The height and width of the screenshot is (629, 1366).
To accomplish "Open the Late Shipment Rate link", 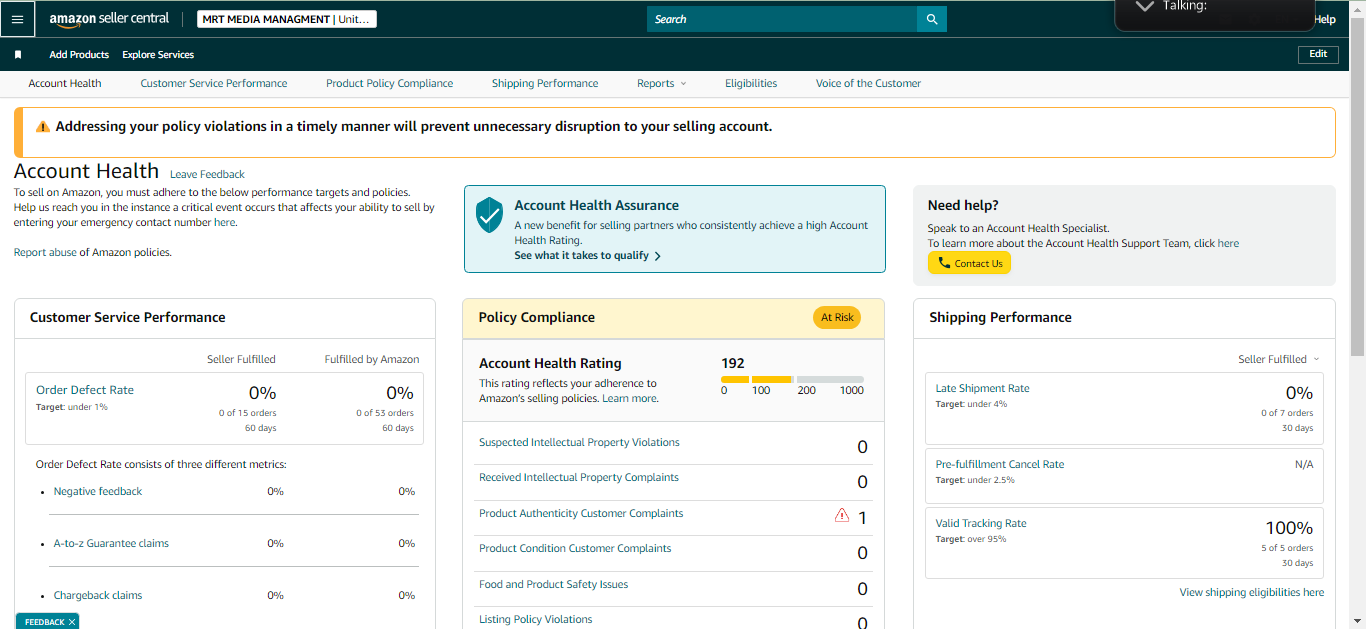I will click(x=982, y=388).
